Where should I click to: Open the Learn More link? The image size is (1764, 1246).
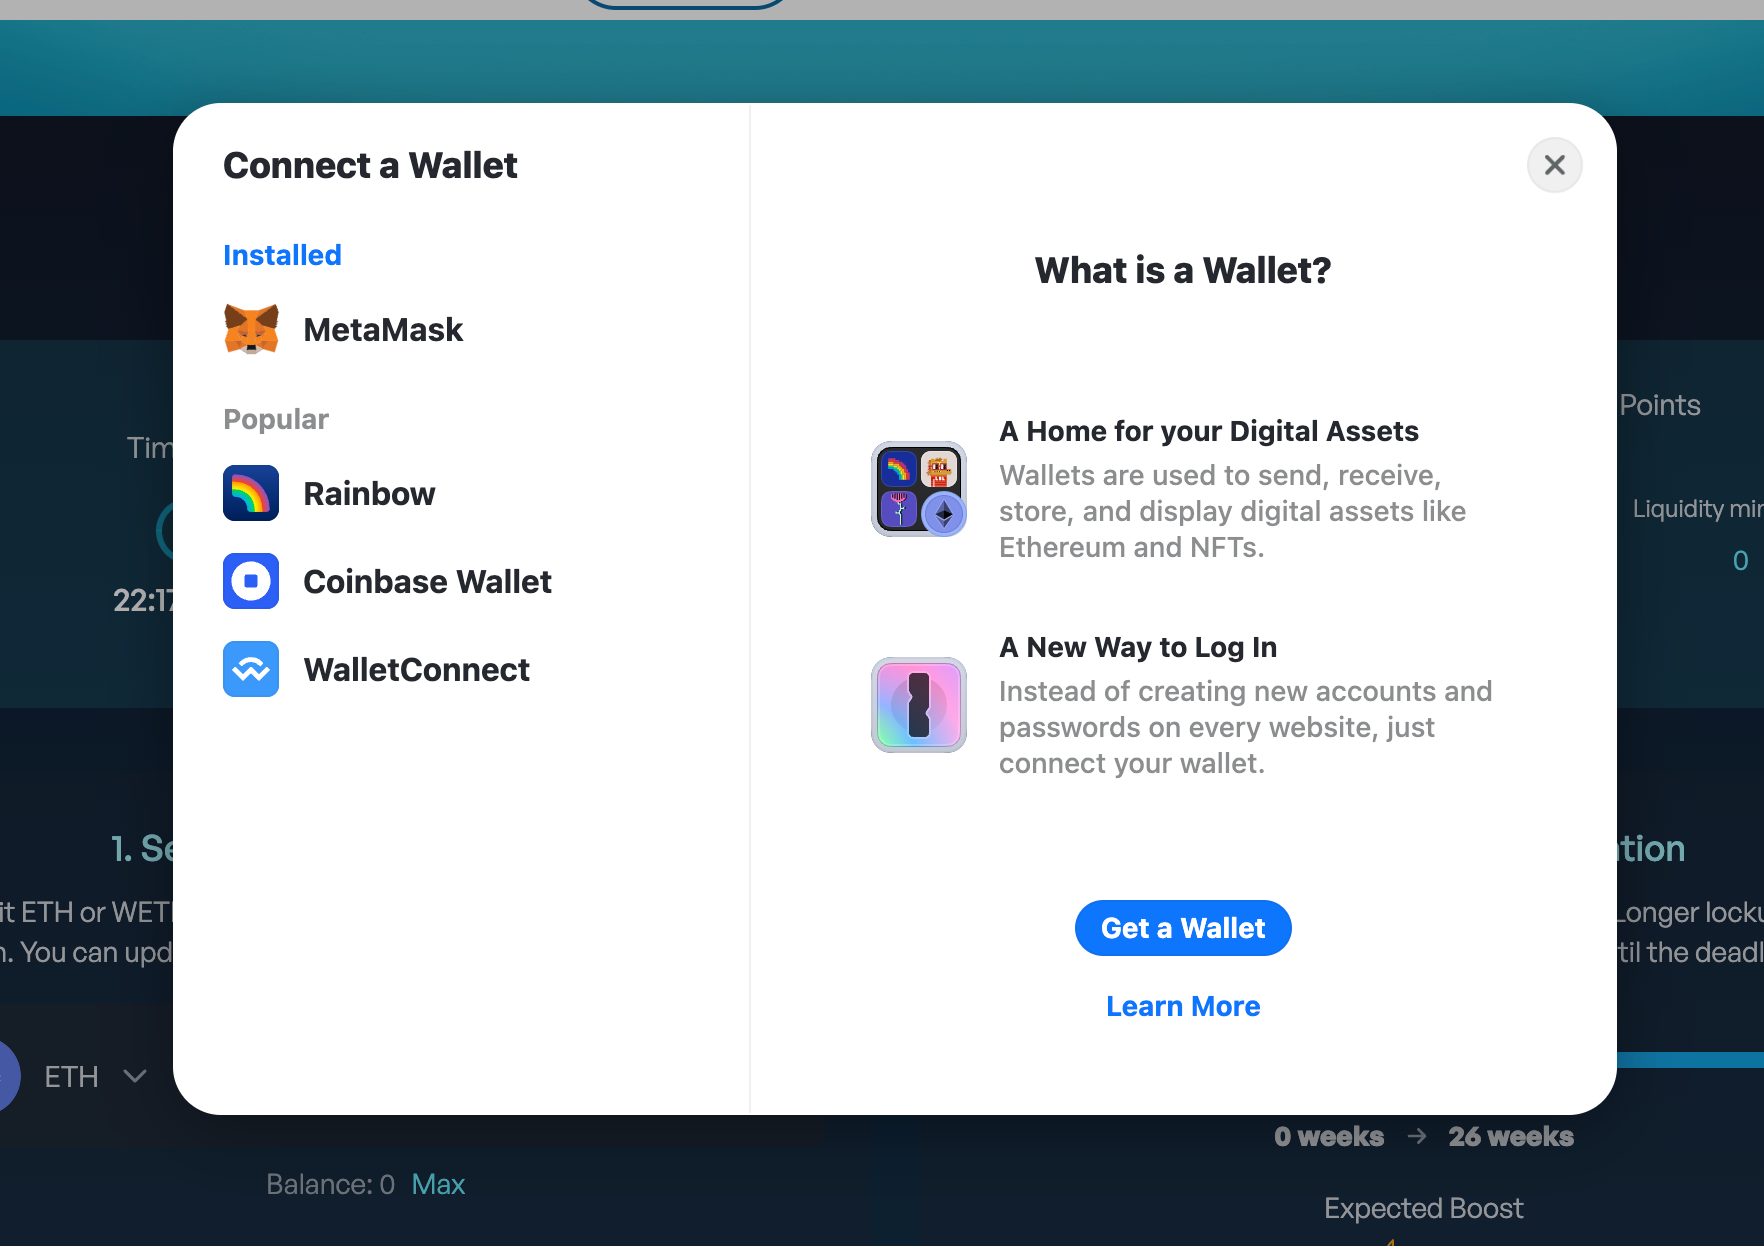[1183, 1006]
